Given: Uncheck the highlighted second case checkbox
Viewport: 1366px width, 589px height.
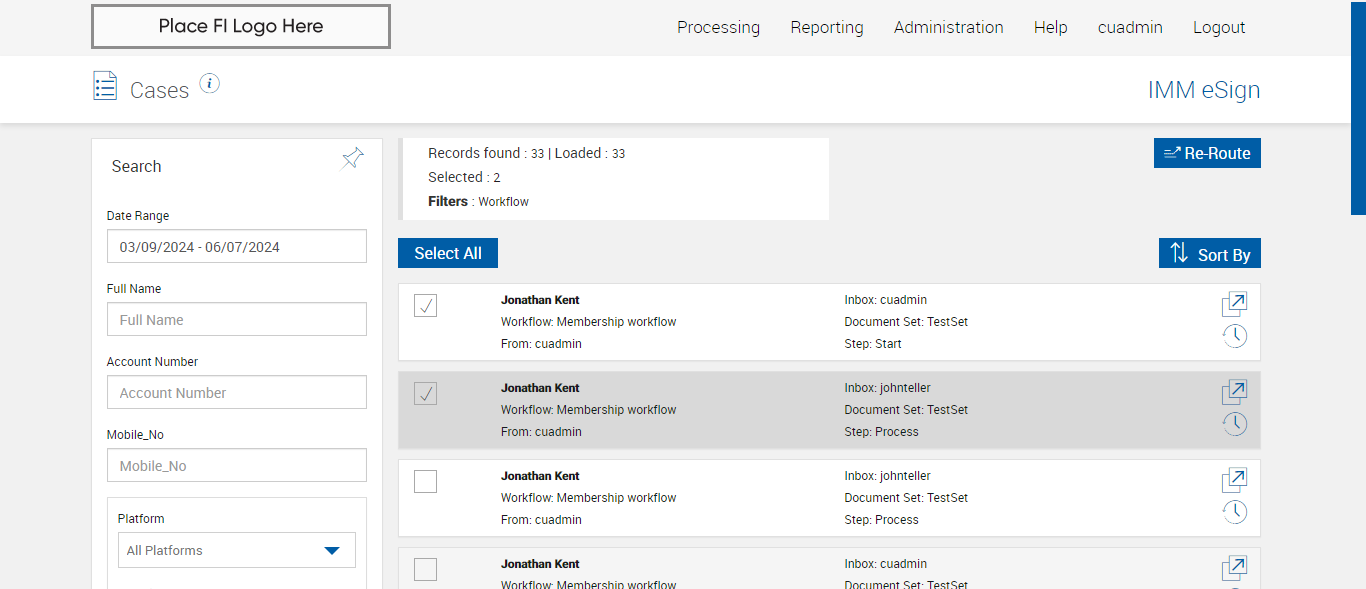Looking at the screenshot, I should coord(425,394).
